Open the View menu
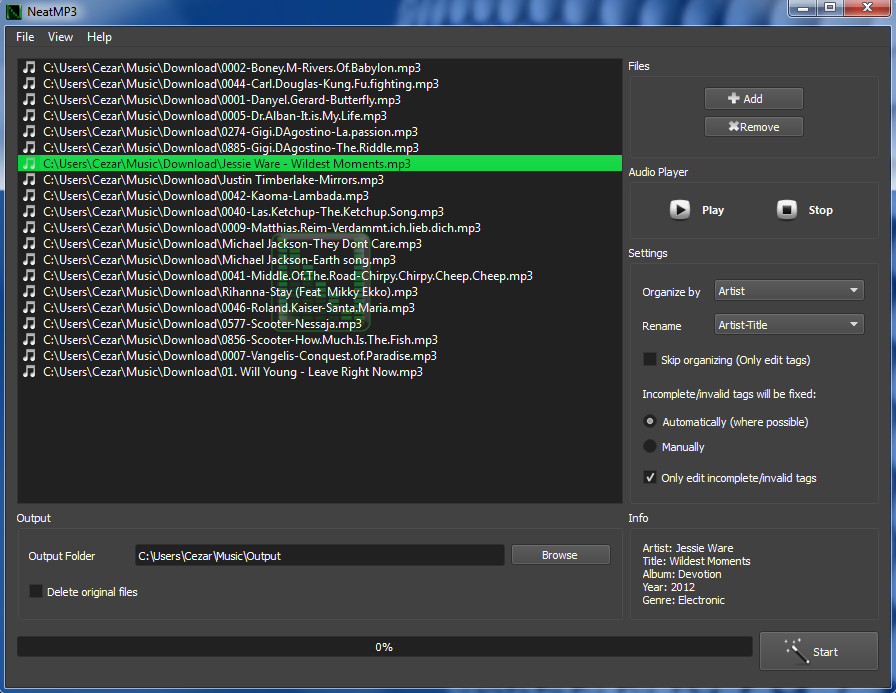The image size is (896, 693). 60,37
